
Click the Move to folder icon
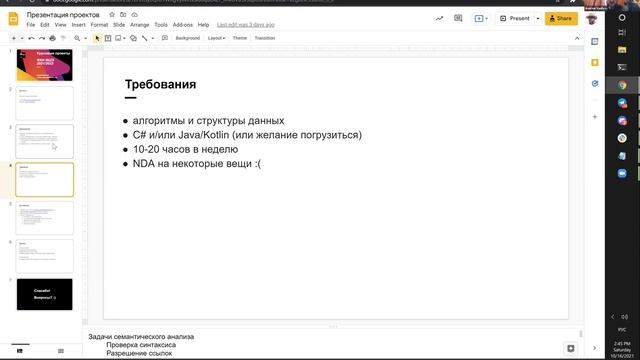123,15
